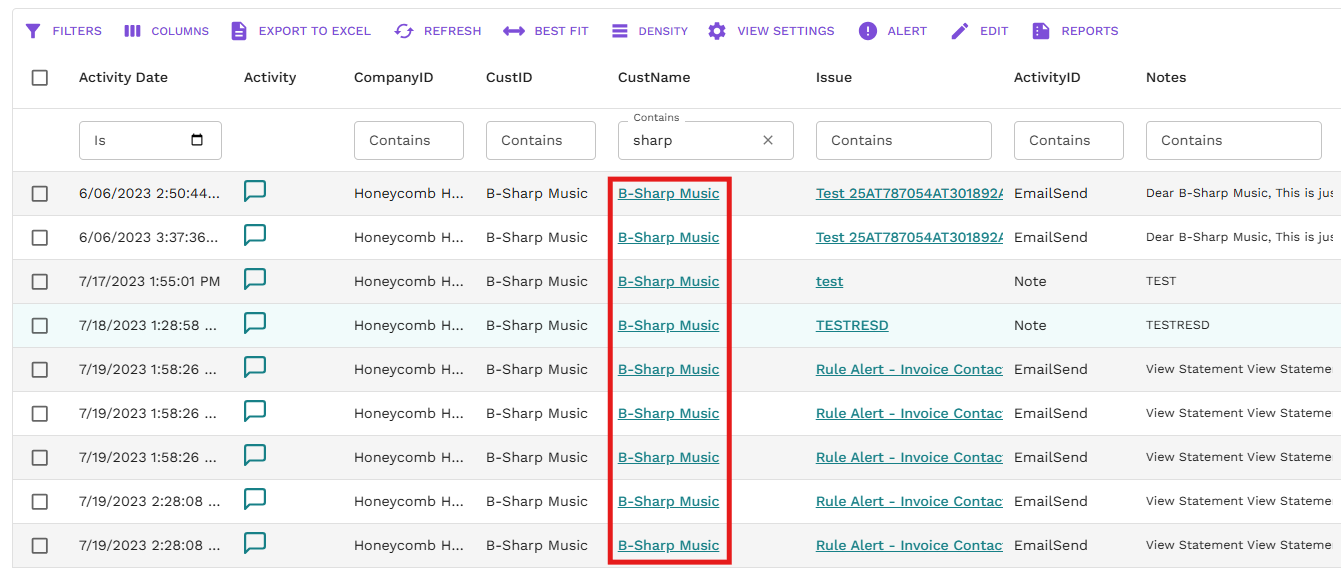
Task: Click the Refresh arrows icon
Action: [x=404, y=31]
